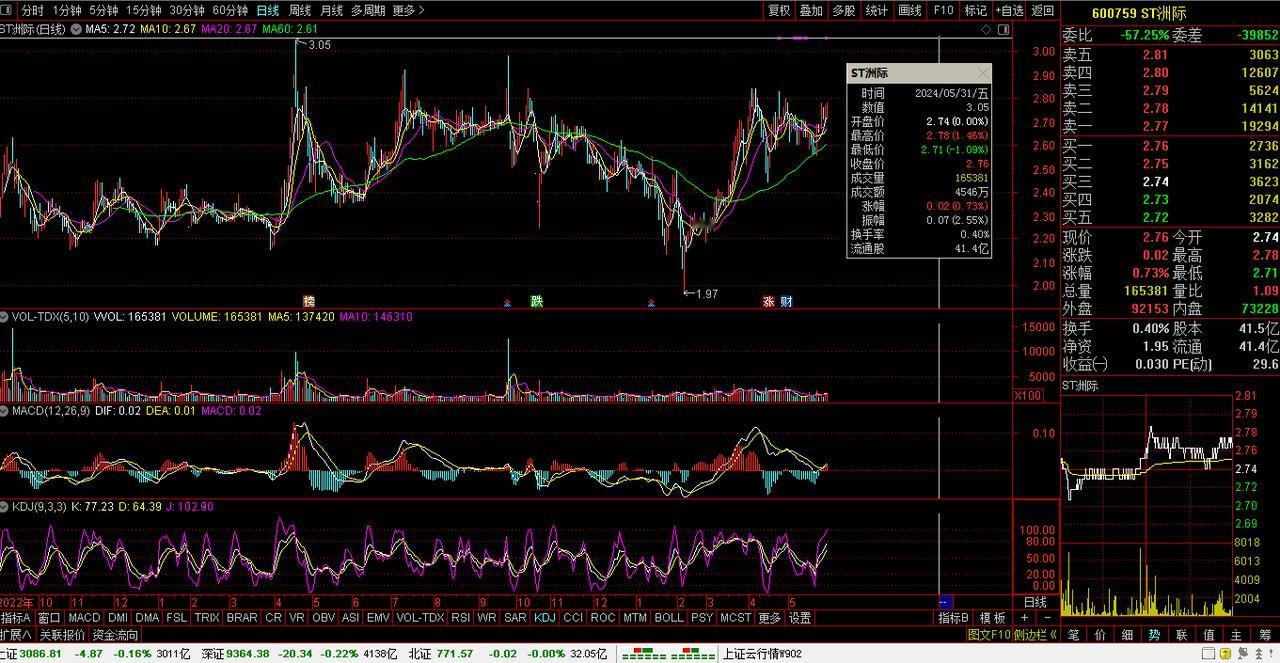Screen dimensions: 1280x663
Task: Select the 联 side panel tab
Action: coord(1182,635)
